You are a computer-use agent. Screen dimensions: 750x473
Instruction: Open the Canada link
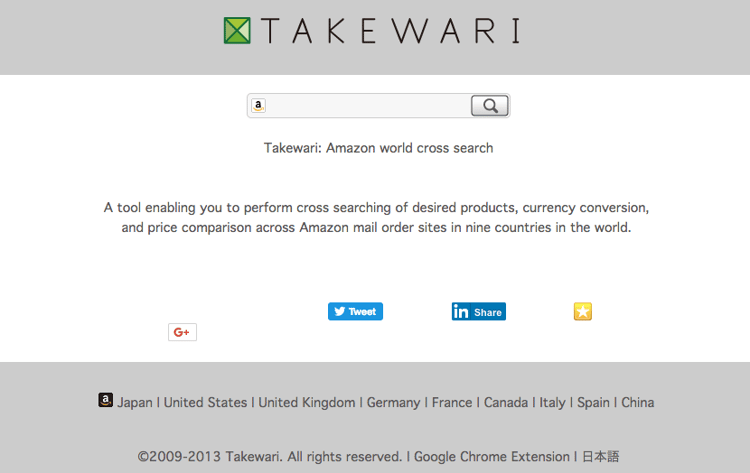[506, 403]
